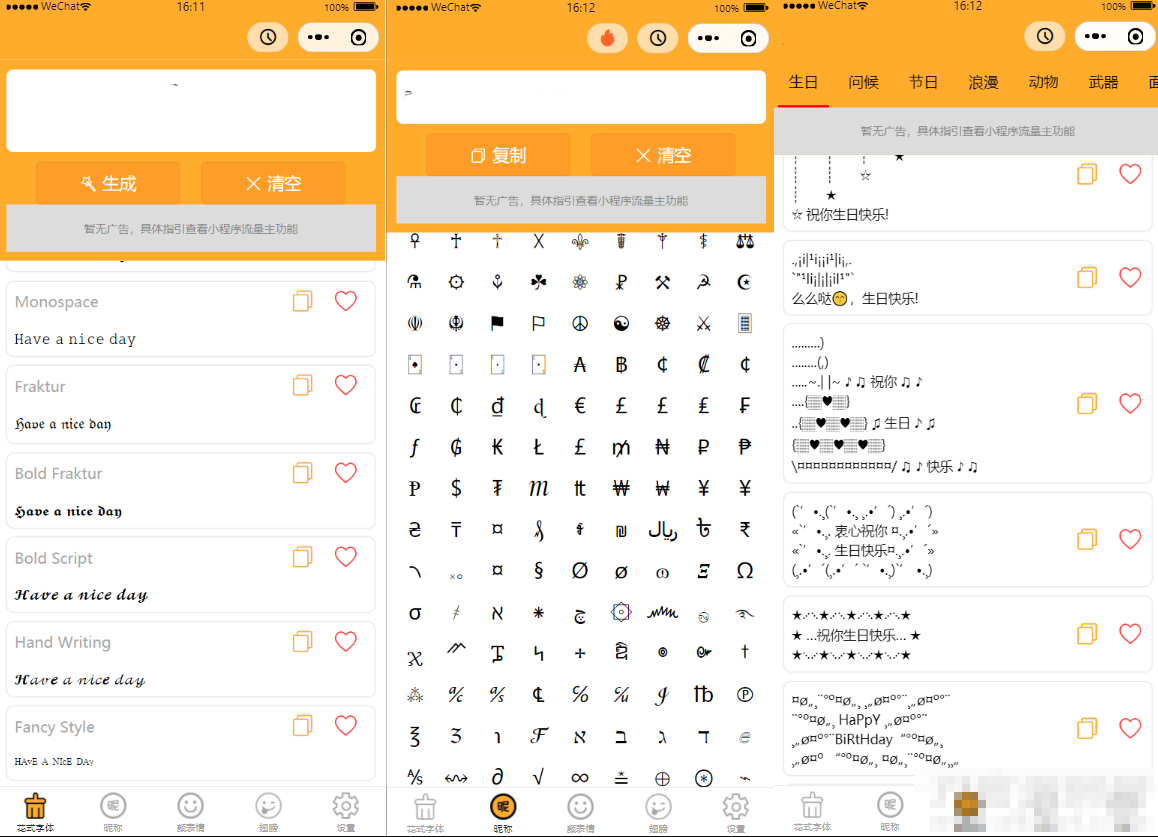
Task: Copy the 祝你生日快乐 star banner art
Action: tap(1087, 634)
